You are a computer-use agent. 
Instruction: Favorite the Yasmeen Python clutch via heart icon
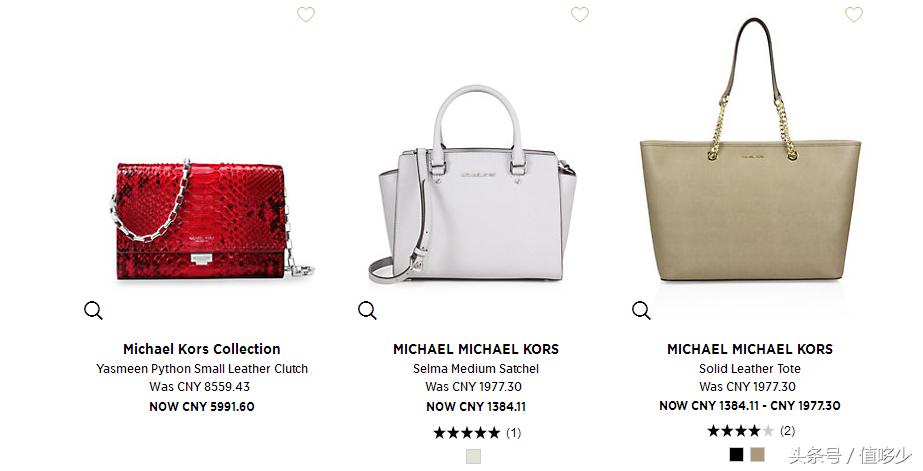pos(306,14)
